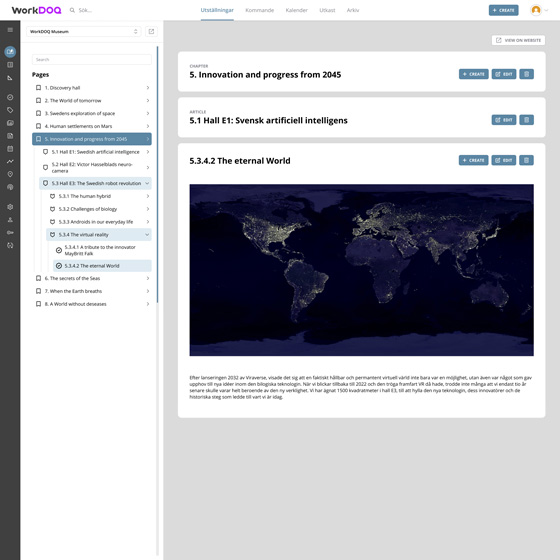Open the tags sidebar icon
Viewport: 560px width, 560px height.
coord(10,110)
